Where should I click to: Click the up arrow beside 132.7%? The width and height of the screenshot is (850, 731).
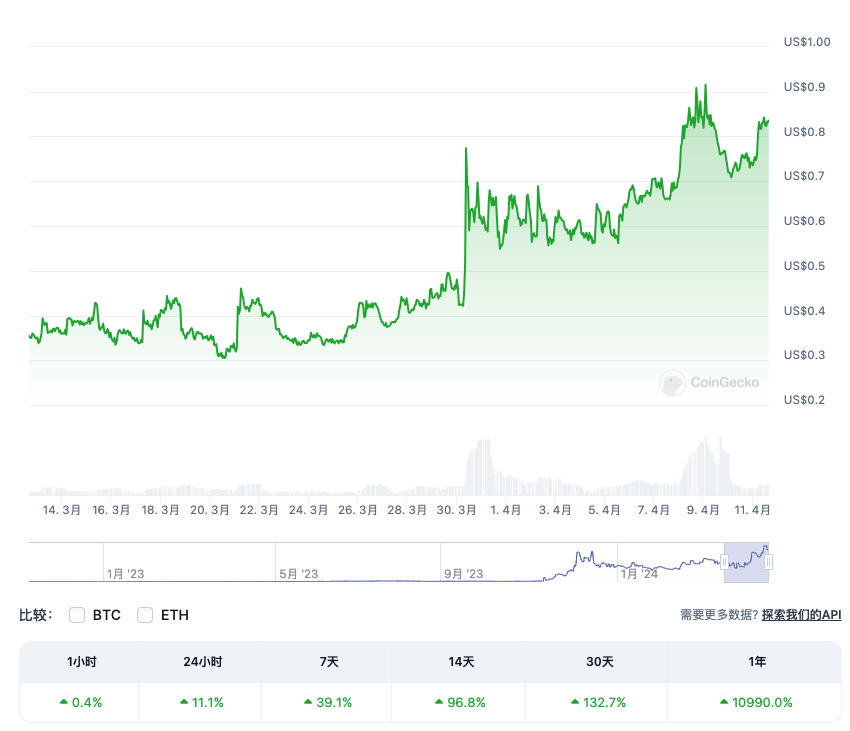(576, 702)
